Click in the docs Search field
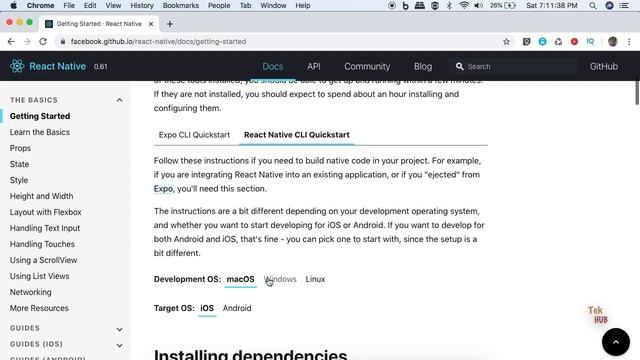The height and width of the screenshot is (360, 640). point(513,66)
